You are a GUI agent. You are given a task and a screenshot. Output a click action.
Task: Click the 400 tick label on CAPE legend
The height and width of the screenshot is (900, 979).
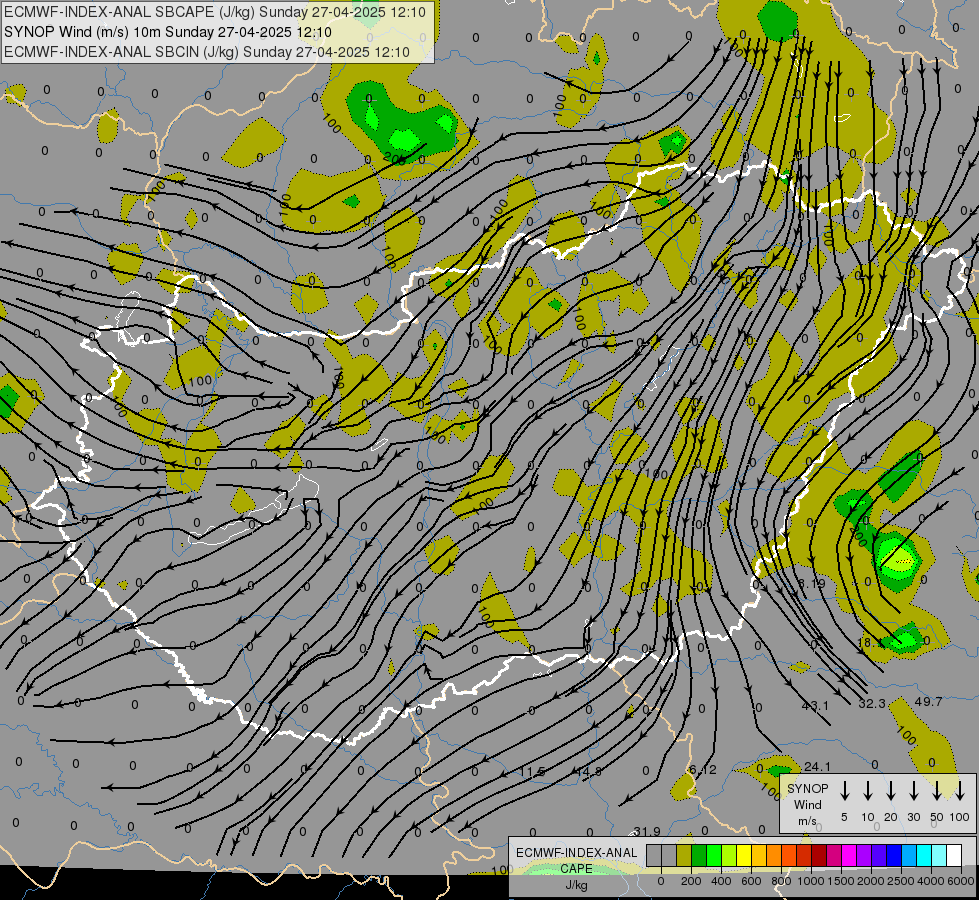pyautogui.click(x=721, y=881)
